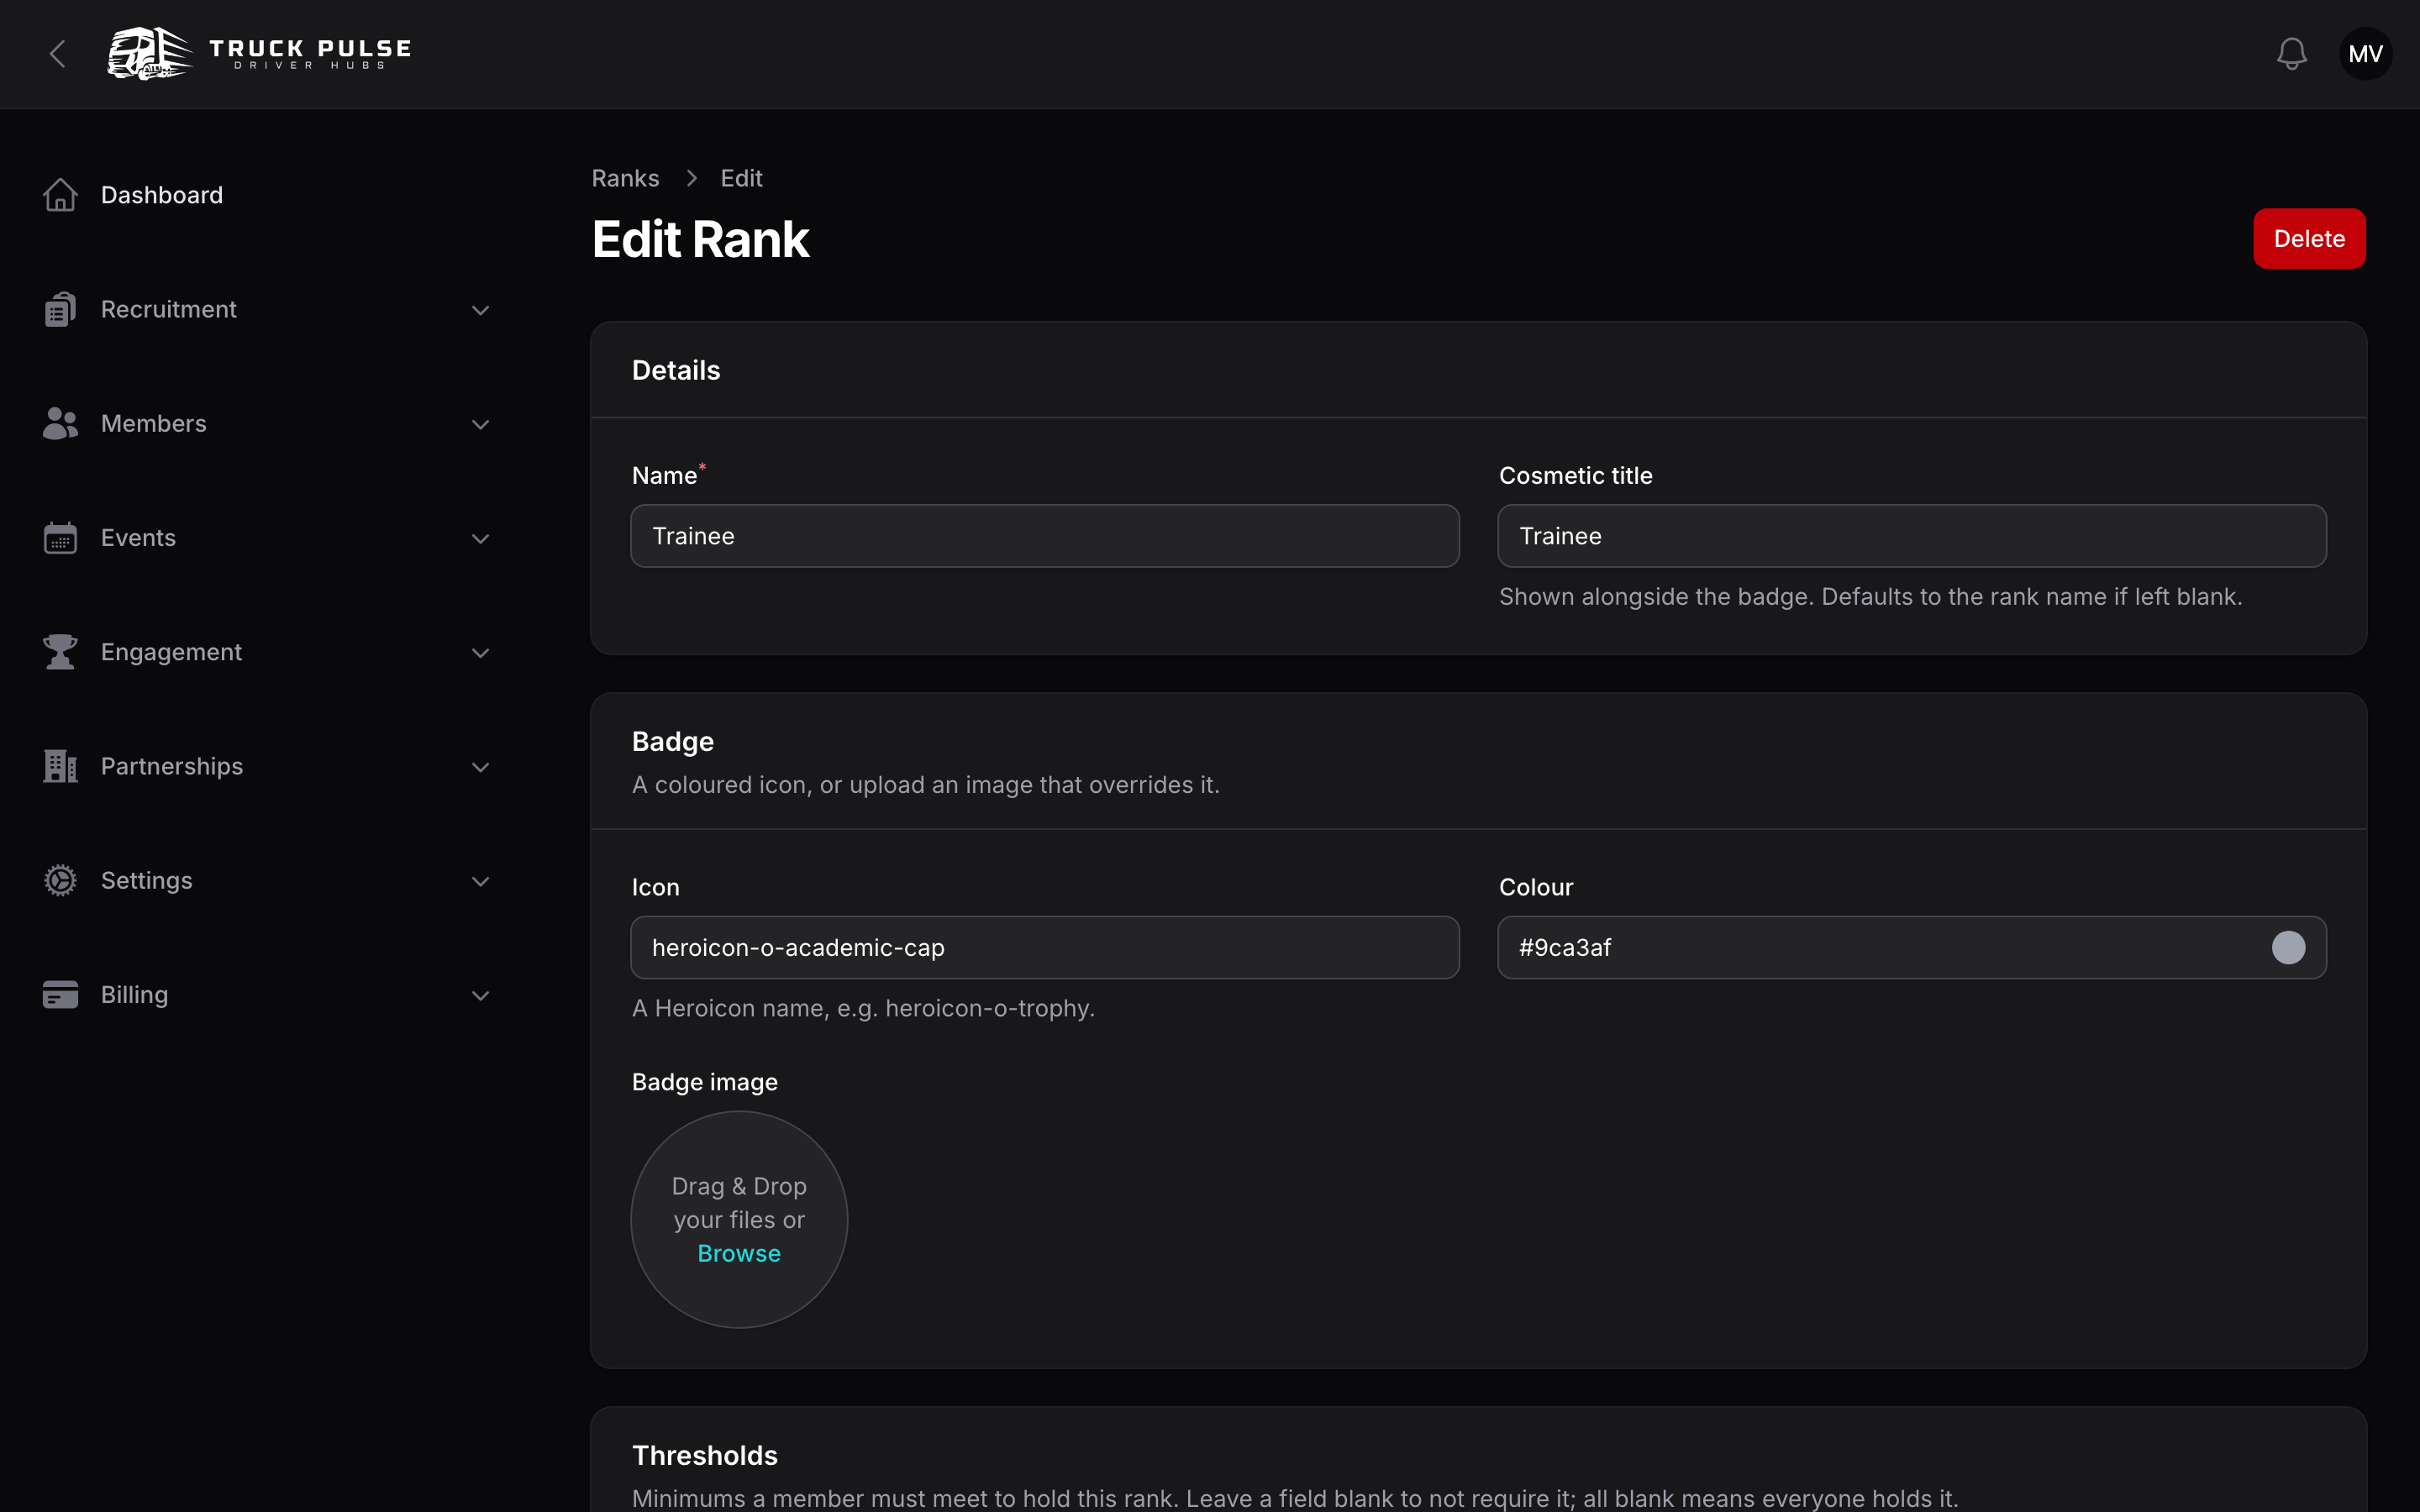Expand the Members chevron
Image resolution: width=2420 pixels, height=1512 pixels.
coord(480,424)
